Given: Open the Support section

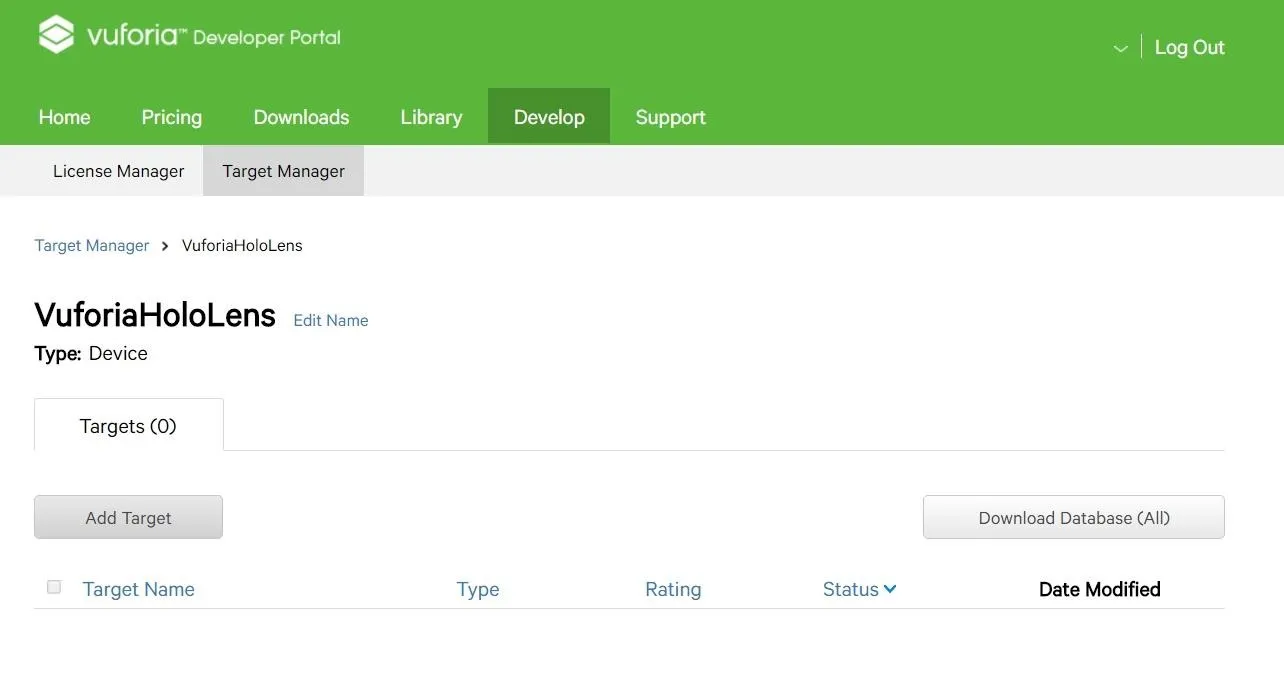Looking at the screenshot, I should pos(670,117).
